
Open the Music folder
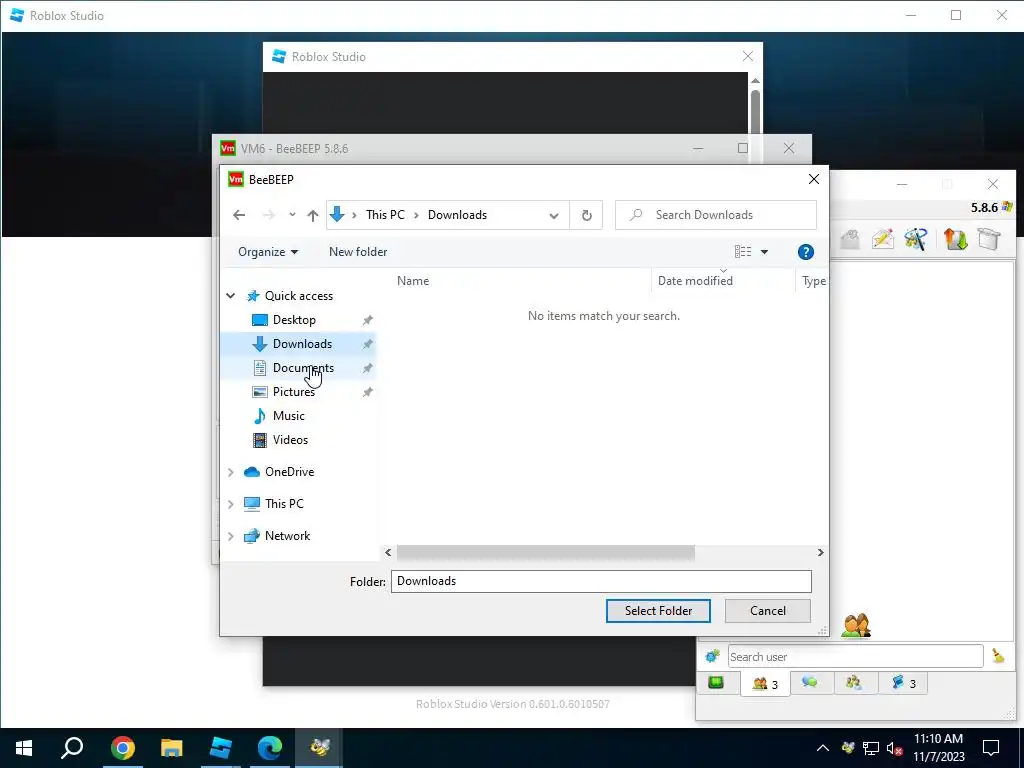[289, 416]
